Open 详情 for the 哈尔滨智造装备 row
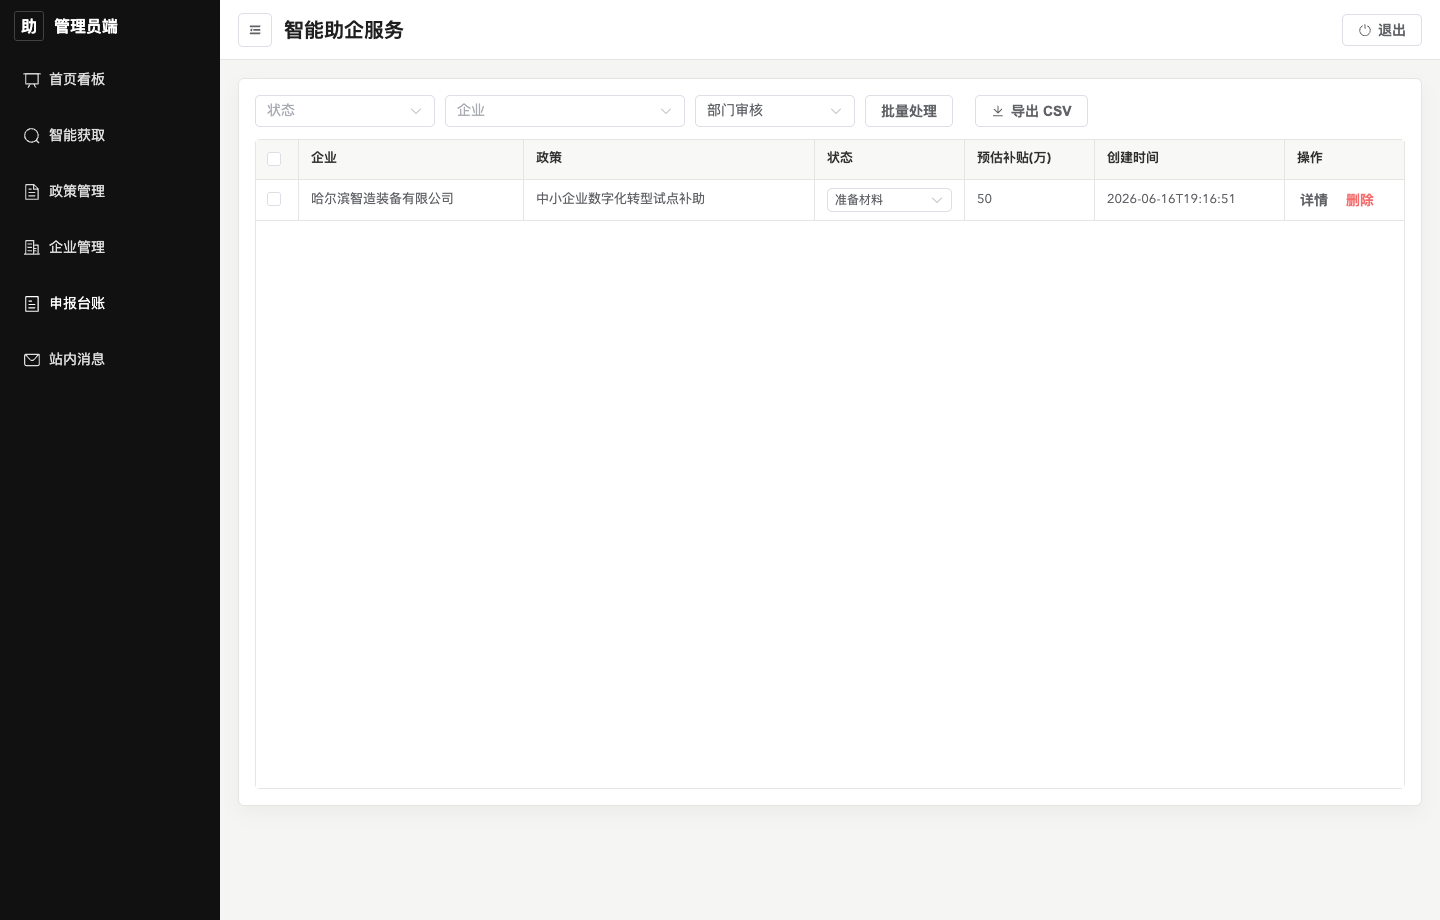Image resolution: width=1440 pixels, height=920 pixels. pyautogui.click(x=1314, y=200)
